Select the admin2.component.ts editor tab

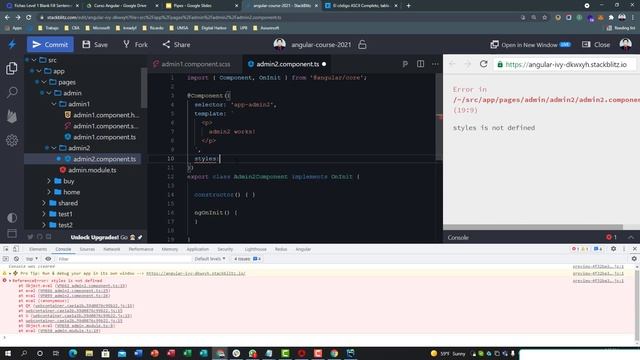point(288,64)
